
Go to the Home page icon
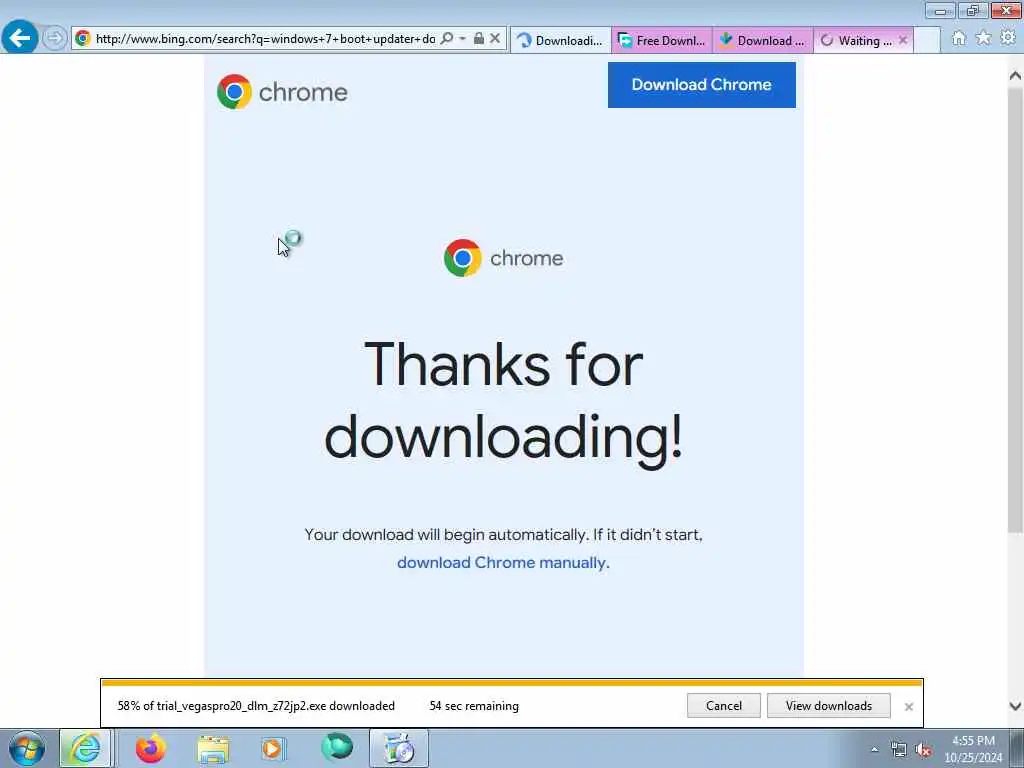point(959,39)
